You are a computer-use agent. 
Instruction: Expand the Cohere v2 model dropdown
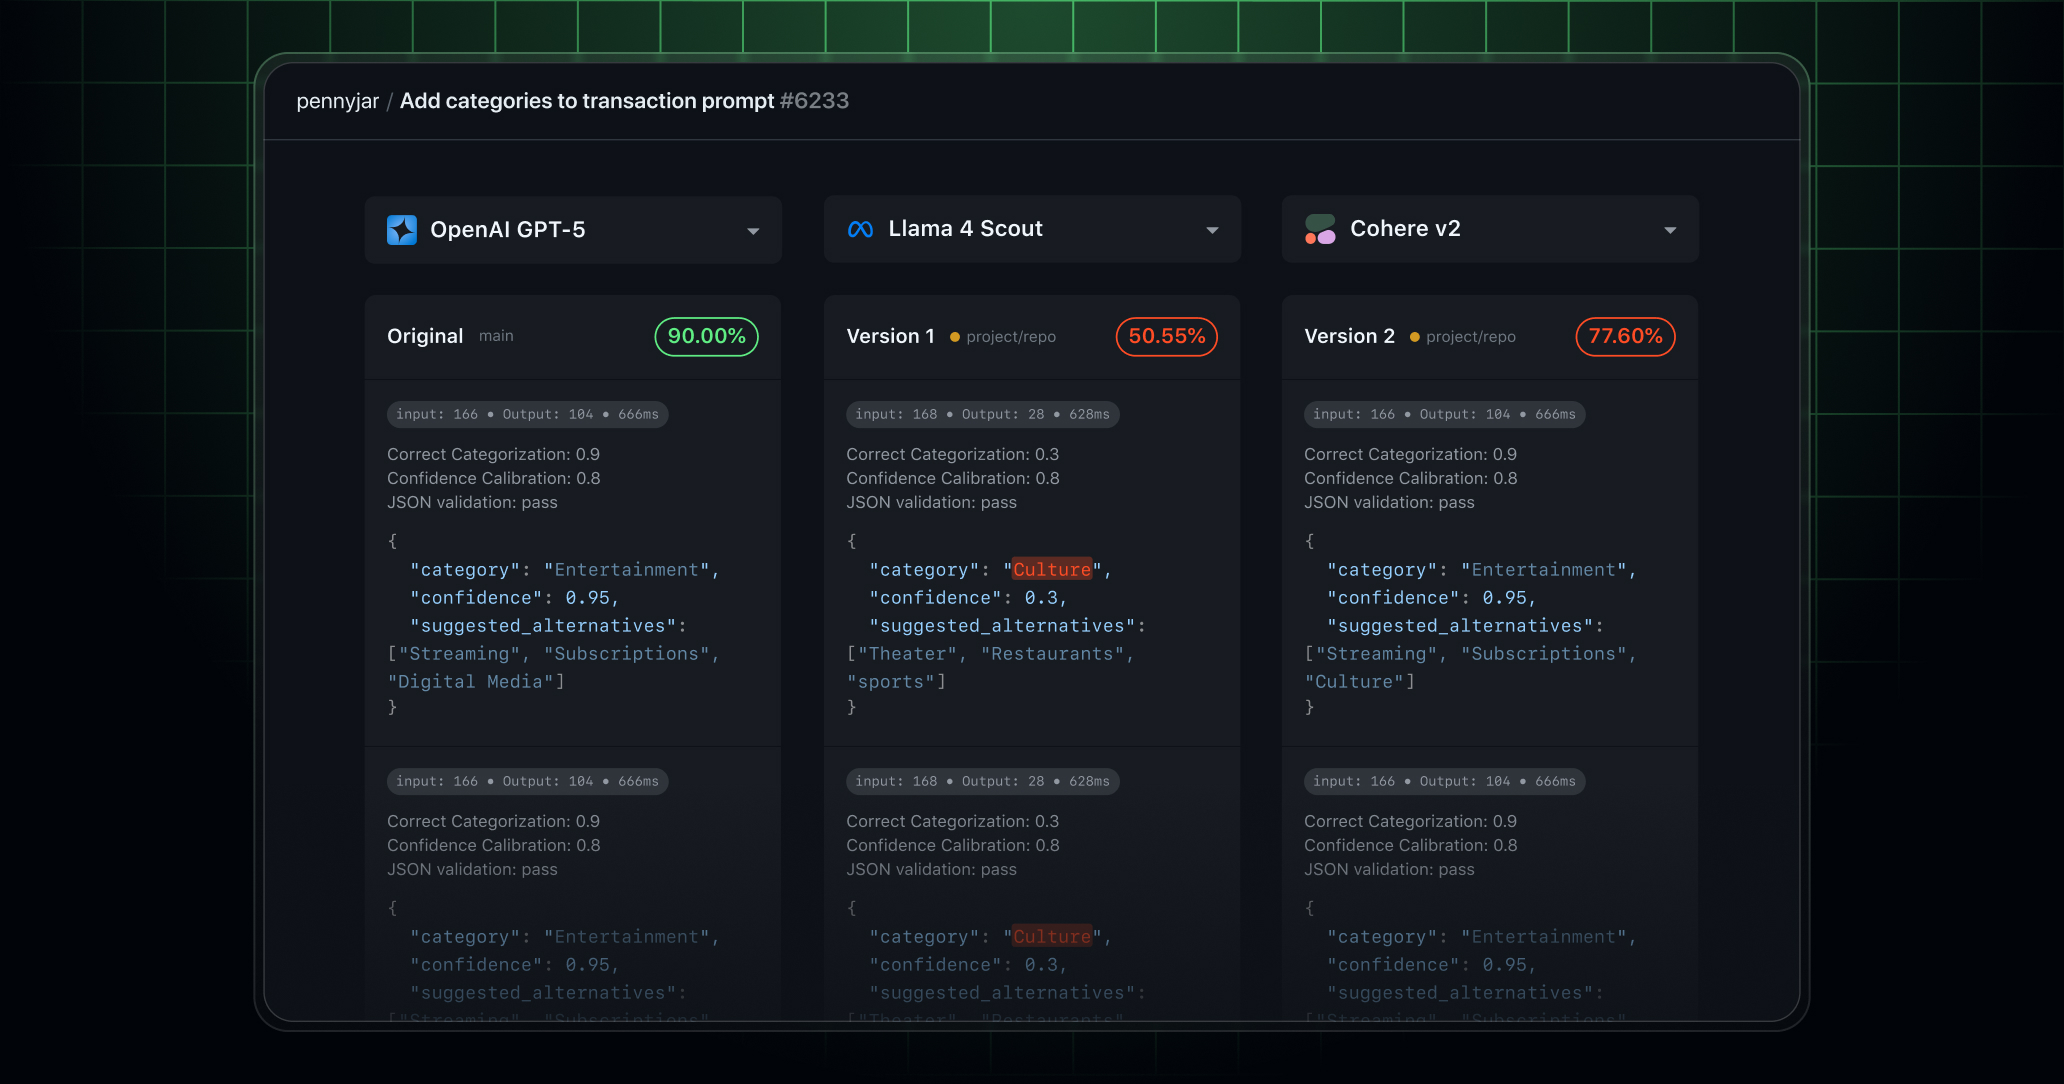coord(1669,230)
